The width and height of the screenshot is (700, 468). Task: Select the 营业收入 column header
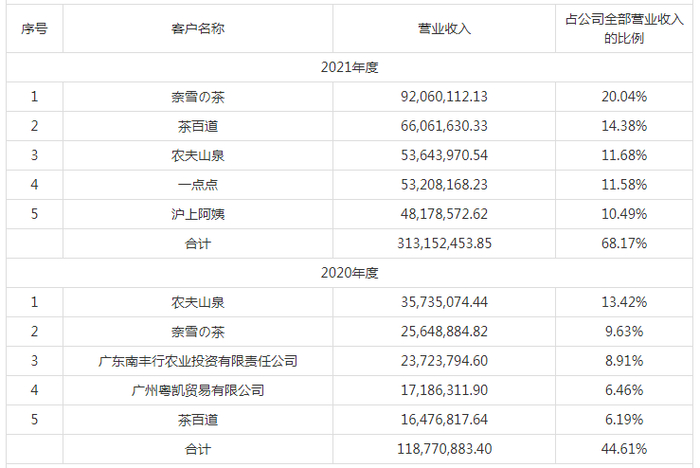click(x=444, y=29)
